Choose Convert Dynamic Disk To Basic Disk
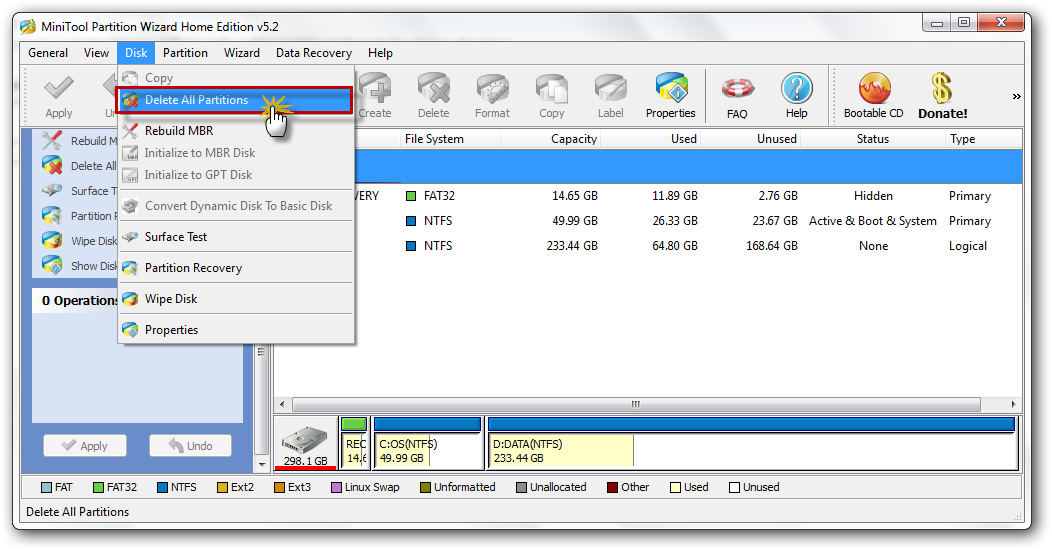1052x550 pixels. [235, 206]
